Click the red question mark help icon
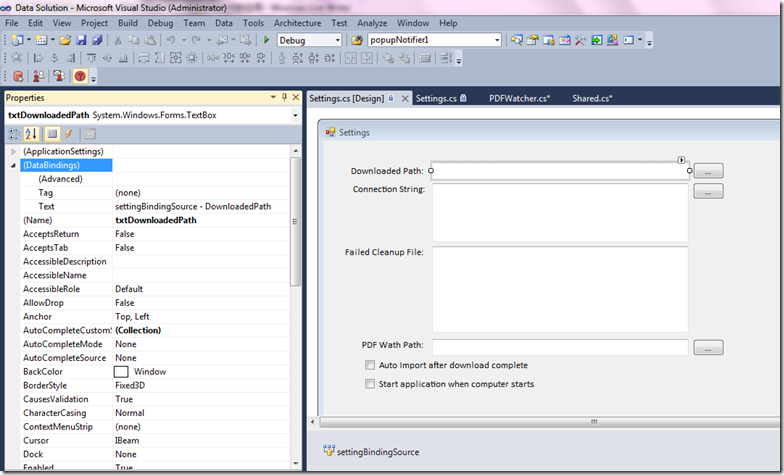Image resolution: width=784 pixels, height=475 pixels. 80,76
